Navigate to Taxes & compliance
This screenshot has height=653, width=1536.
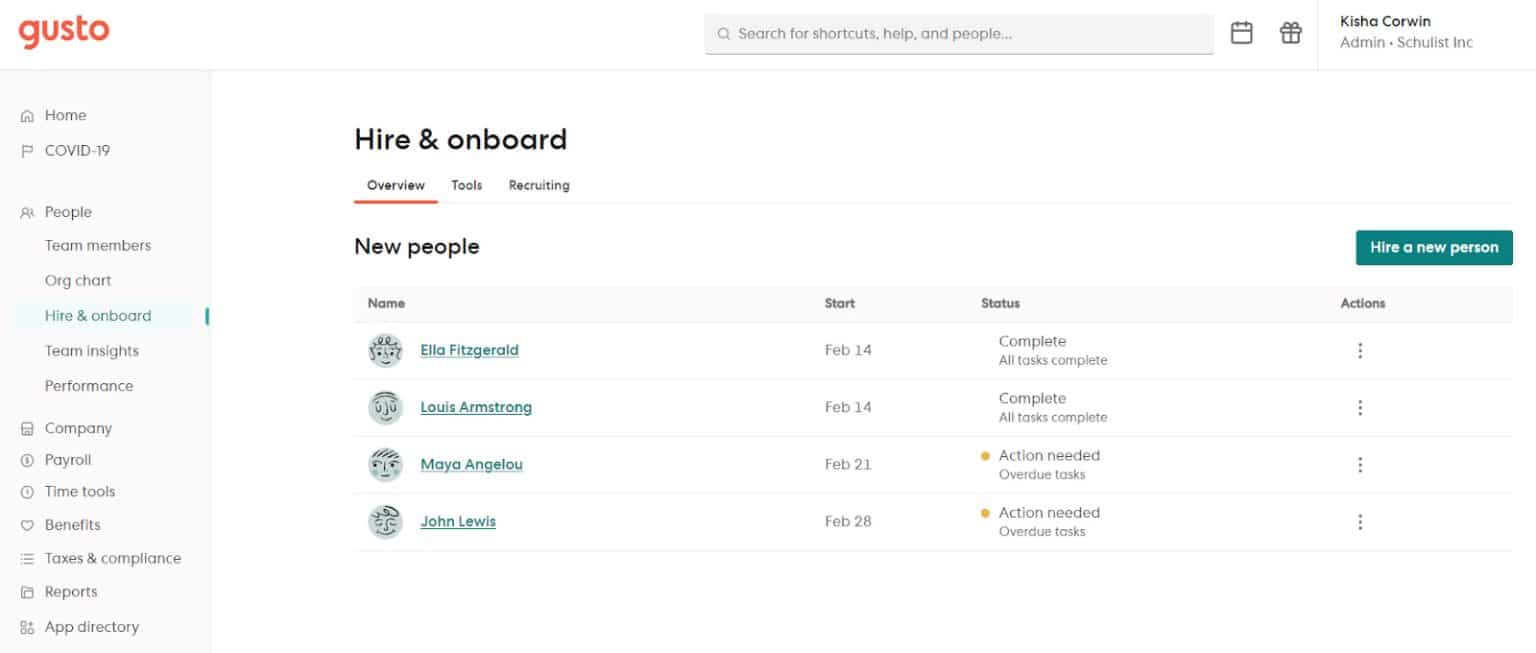point(113,558)
